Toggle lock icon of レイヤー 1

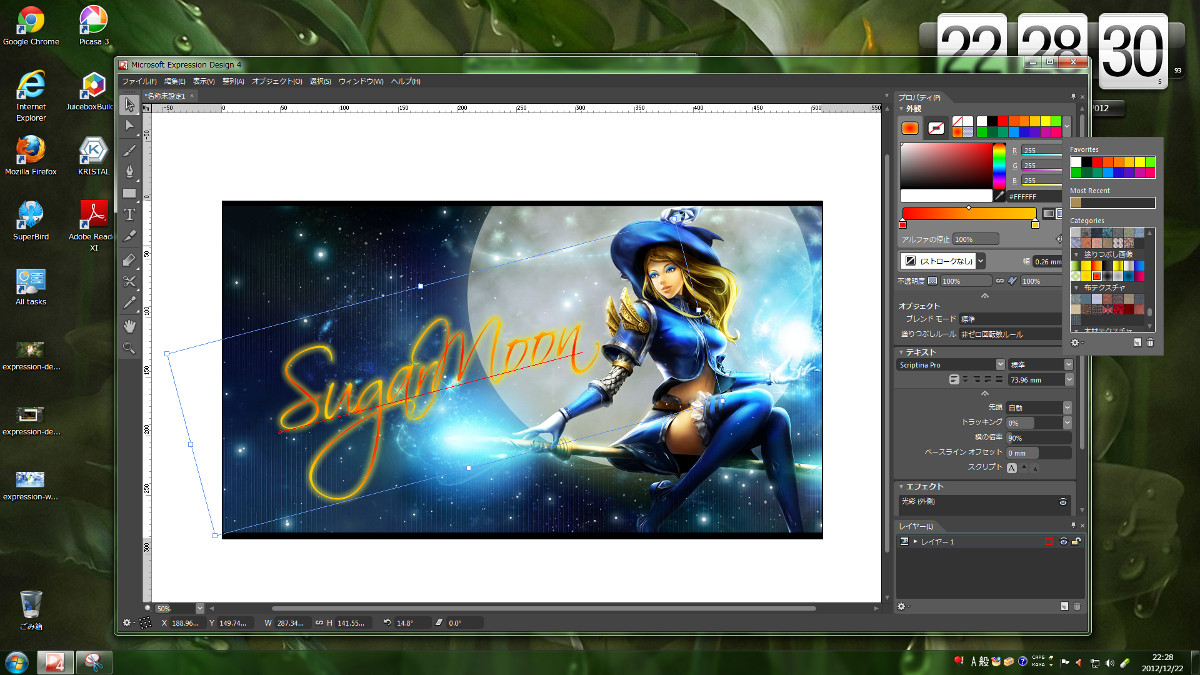pos(1077,541)
